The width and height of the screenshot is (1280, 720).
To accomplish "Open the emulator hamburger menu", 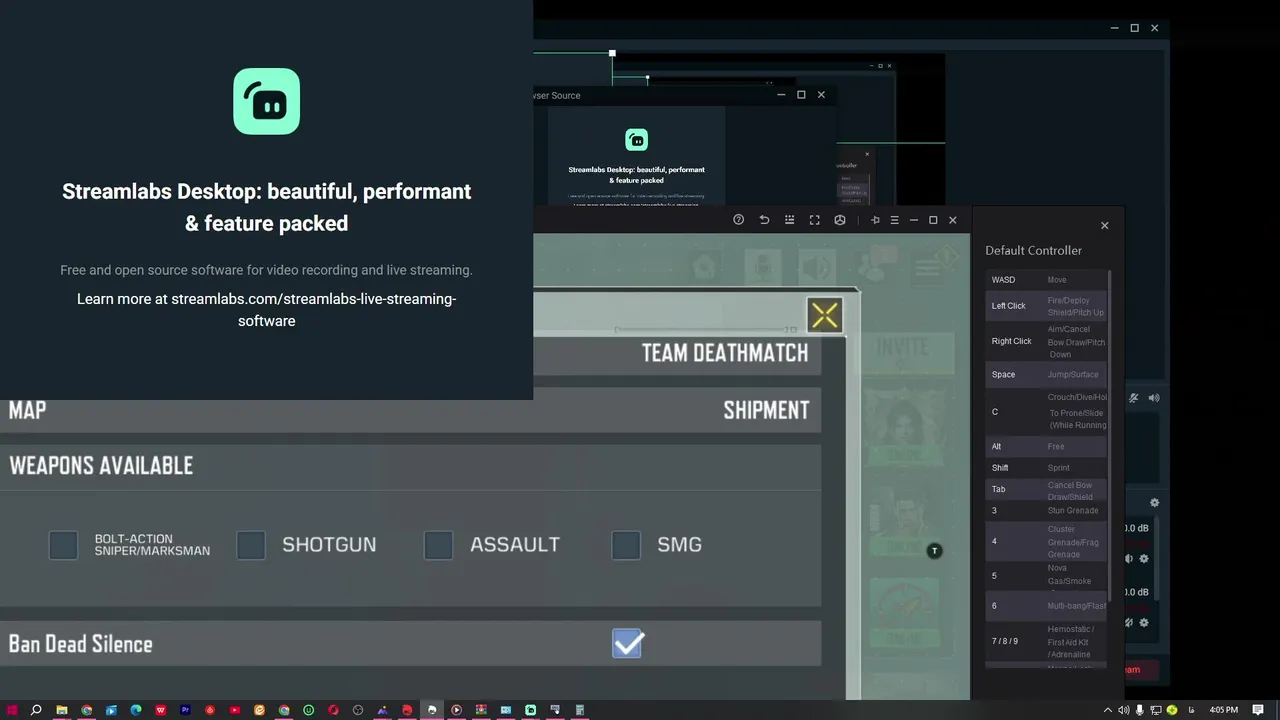I will [894, 220].
